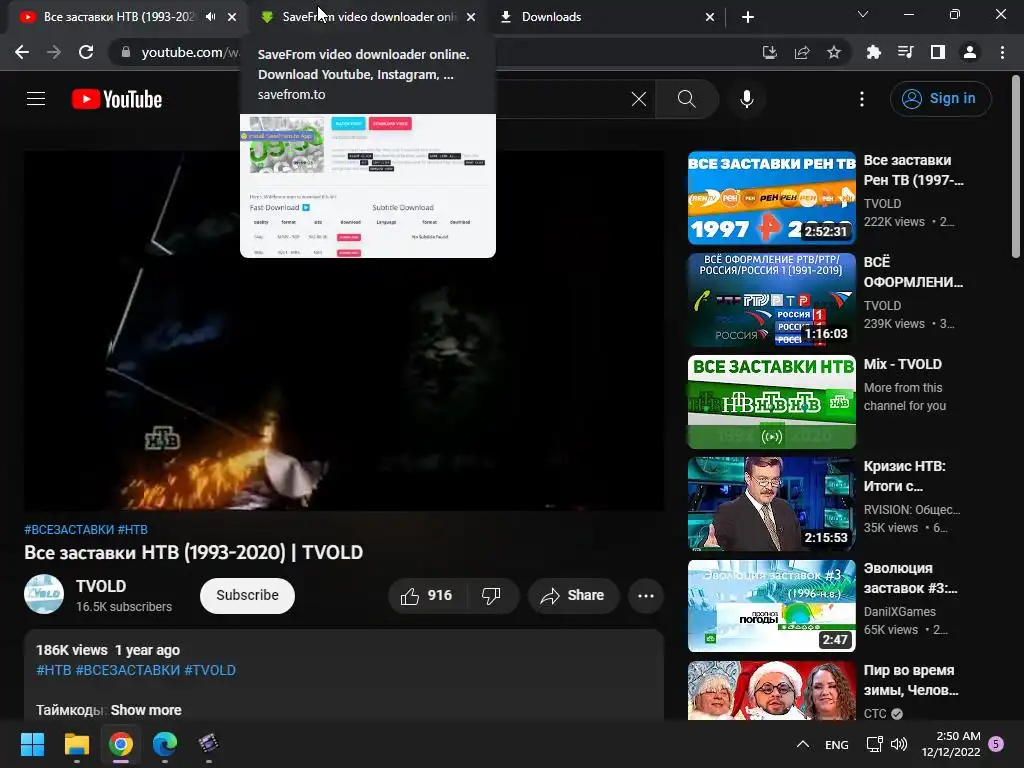The image size is (1024, 768).
Task: Start voice search with the microphone
Action: (x=746, y=99)
